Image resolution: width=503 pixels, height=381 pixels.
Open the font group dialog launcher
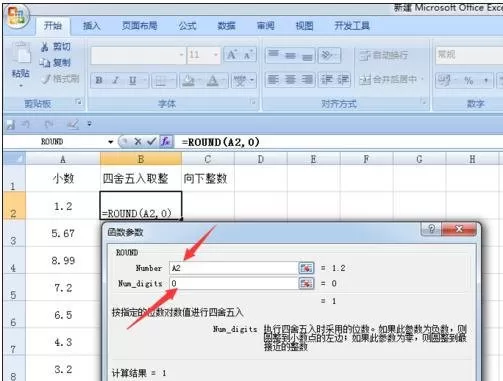coord(253,102)
